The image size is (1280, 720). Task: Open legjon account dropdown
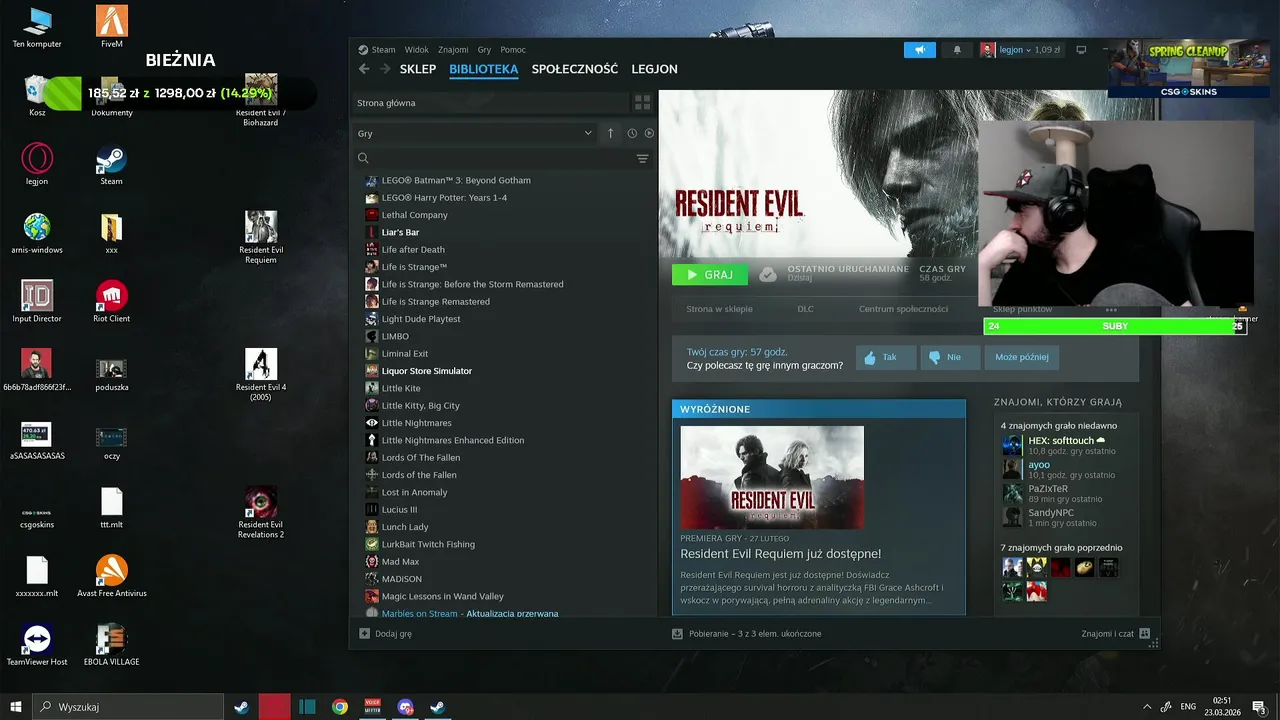click(1020, 50)
